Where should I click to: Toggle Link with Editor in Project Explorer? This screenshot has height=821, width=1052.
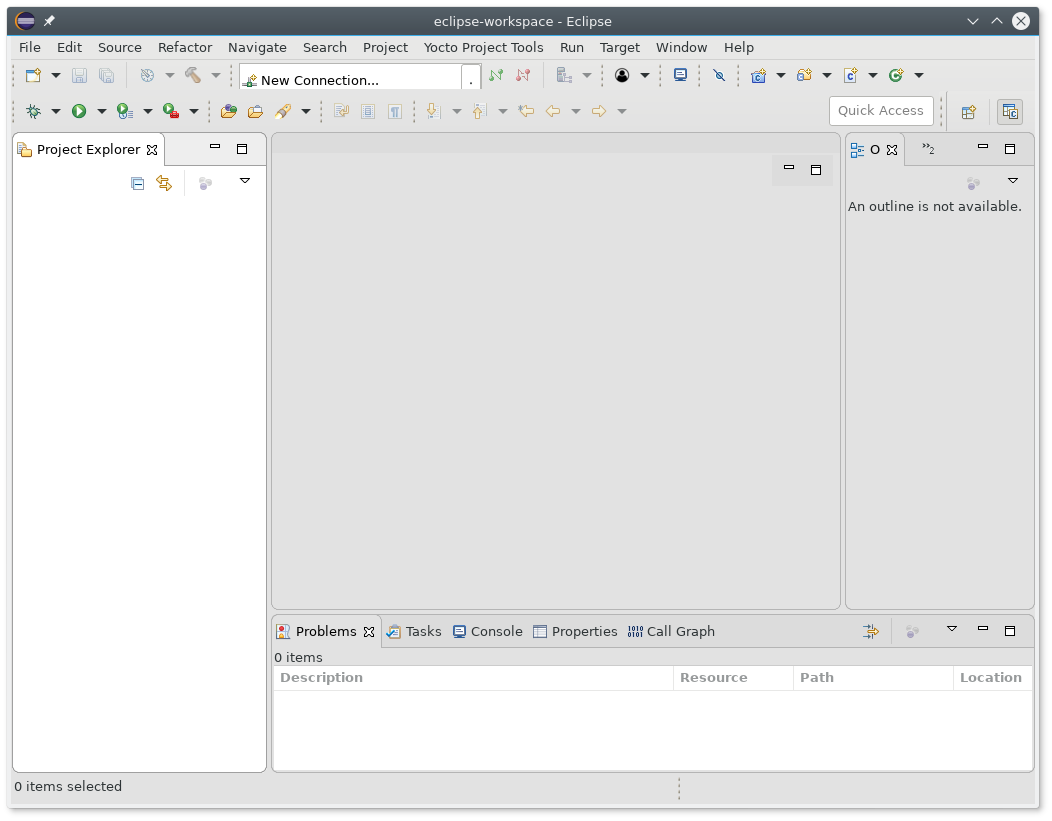pyautogui.click(x=164, y=183)
